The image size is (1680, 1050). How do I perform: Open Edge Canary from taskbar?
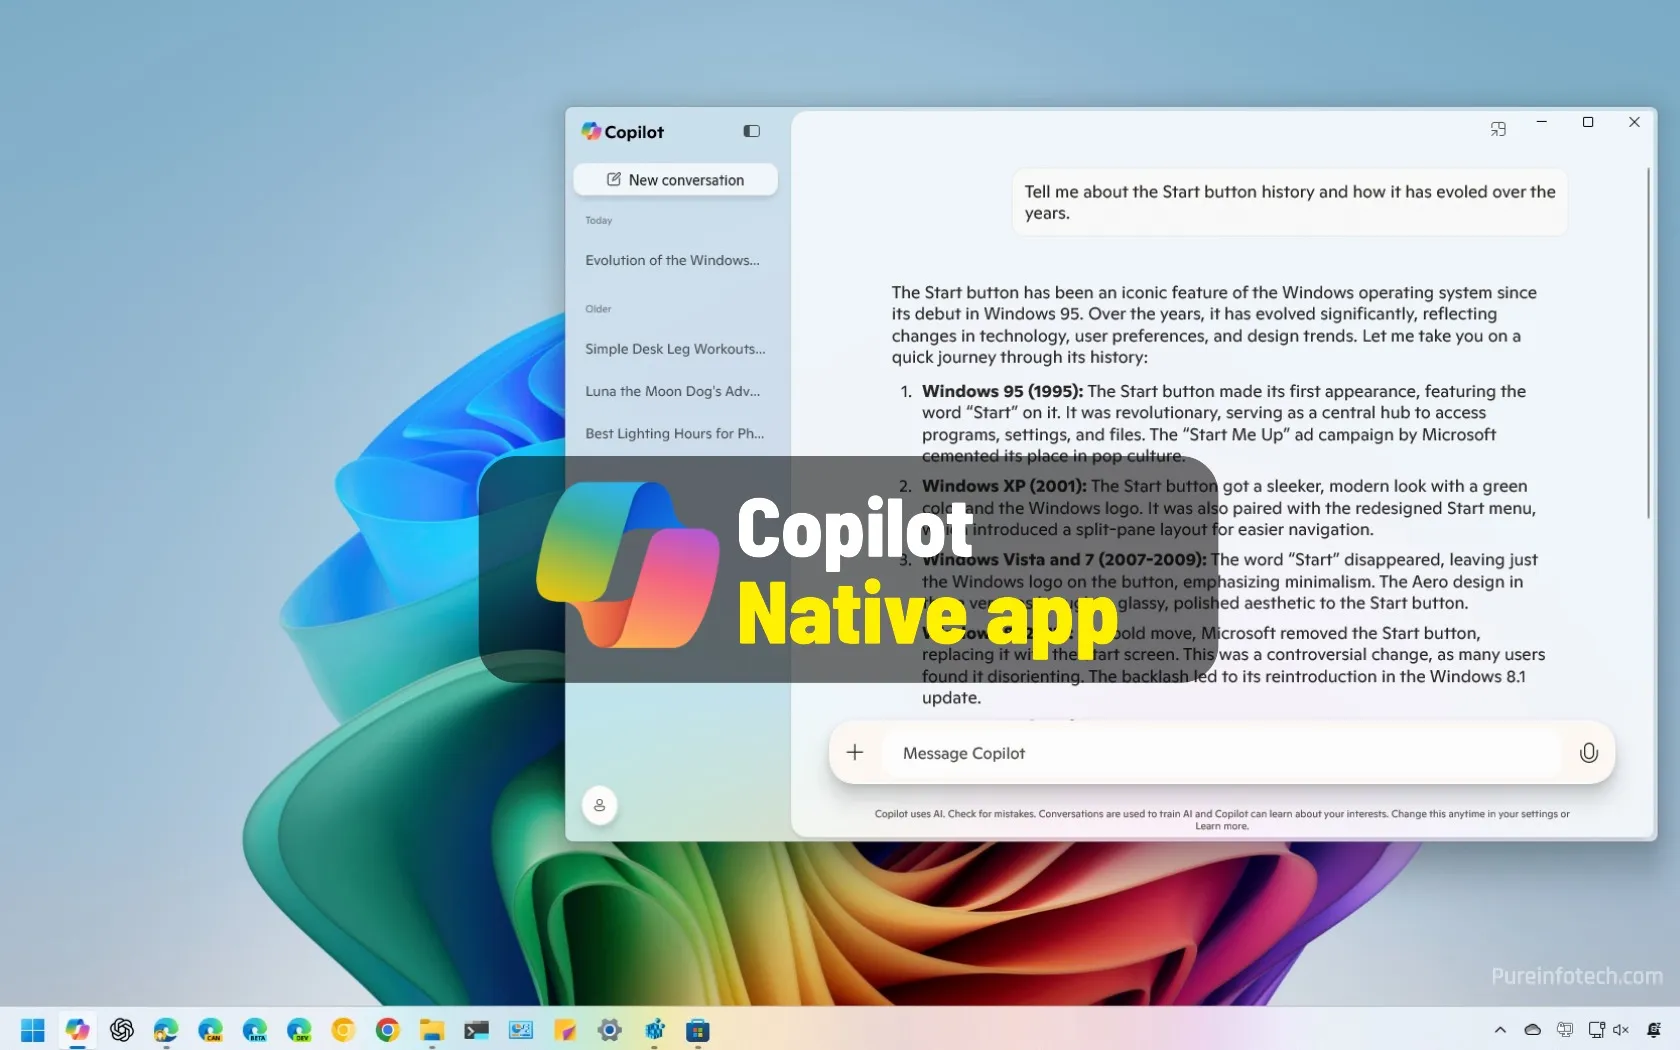[x=210, y=1030]
